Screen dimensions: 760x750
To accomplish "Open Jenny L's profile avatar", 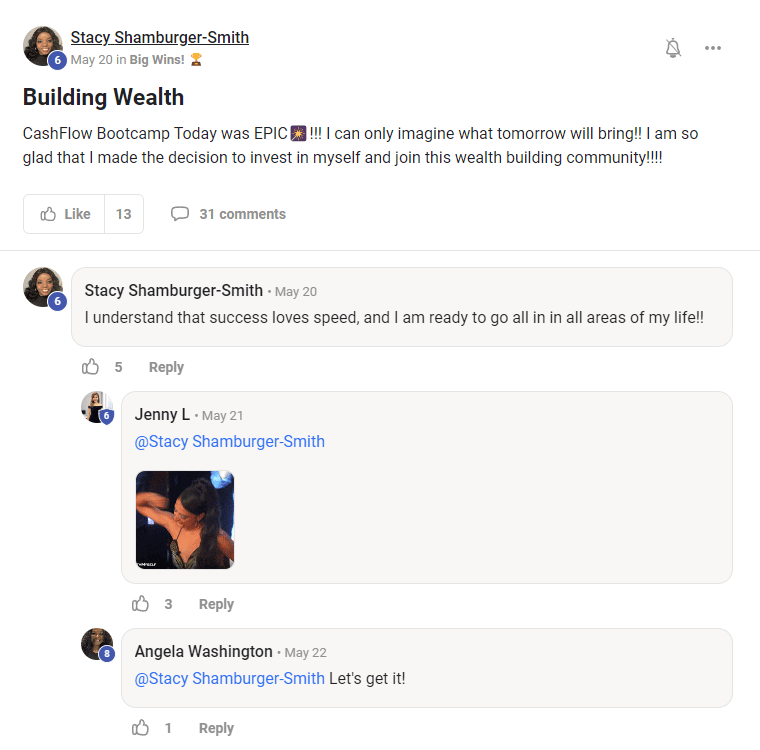I will click(96, 407).
